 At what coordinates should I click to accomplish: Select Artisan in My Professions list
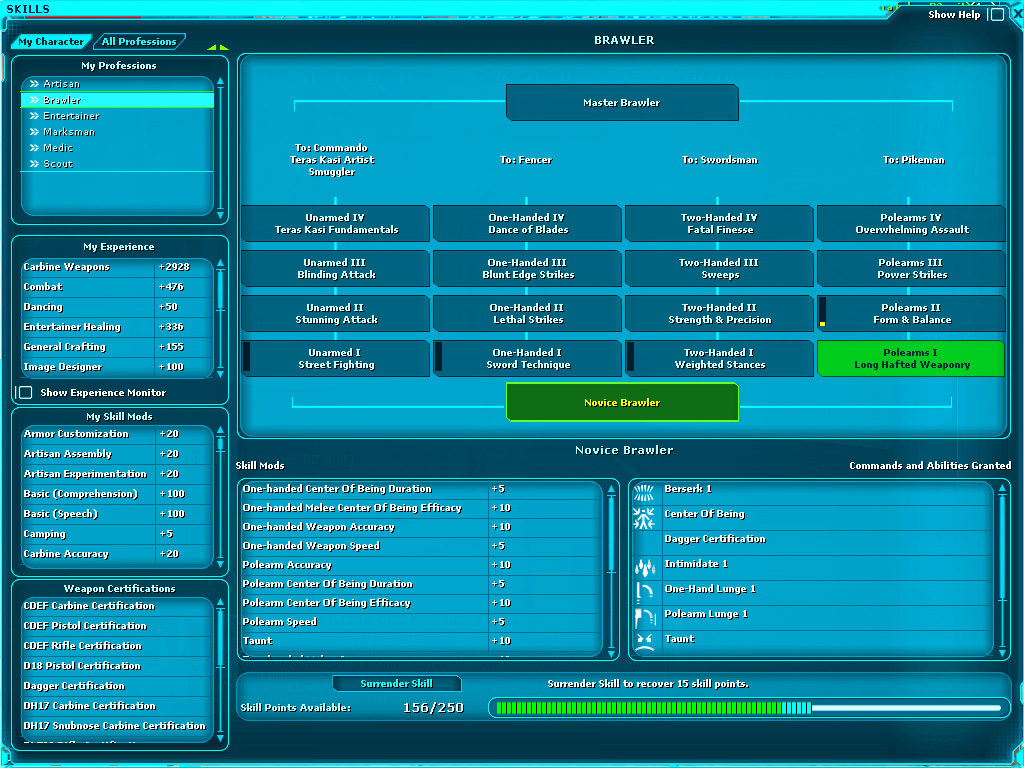pyautogui.click(x=118, y=84)
